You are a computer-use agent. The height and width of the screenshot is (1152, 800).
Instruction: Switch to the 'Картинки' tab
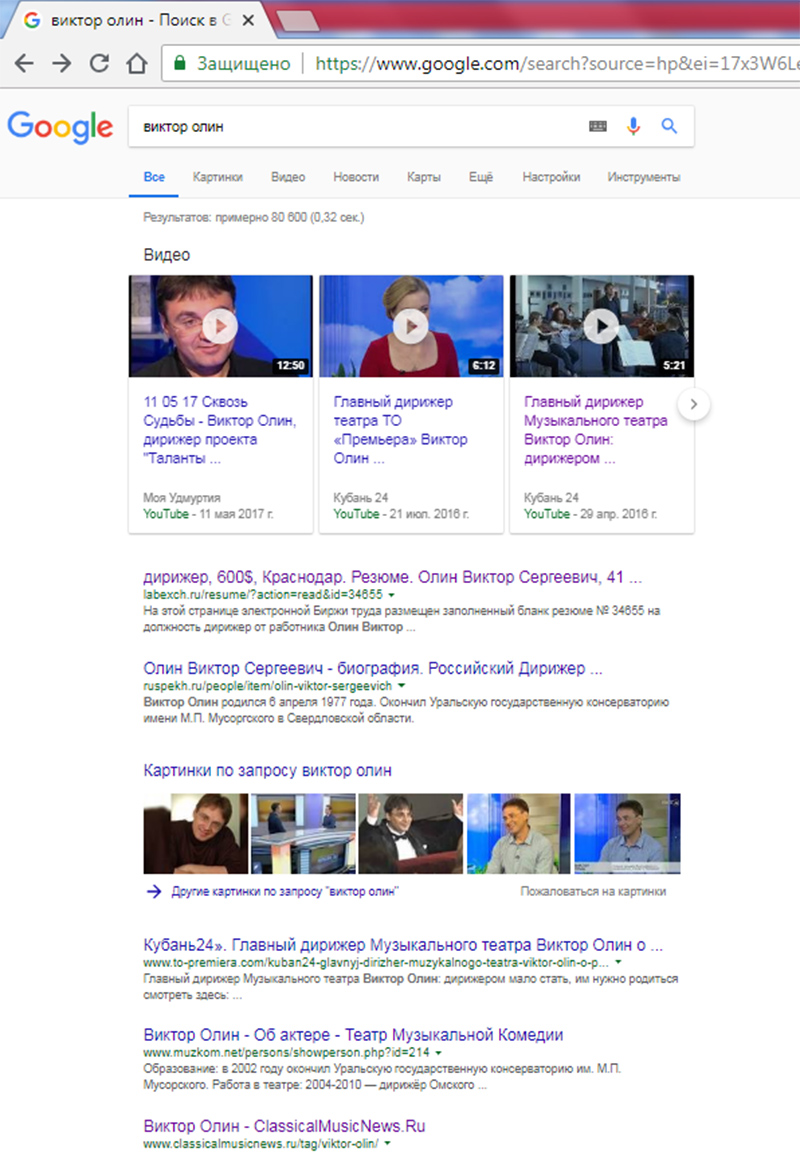coord(217,177)
